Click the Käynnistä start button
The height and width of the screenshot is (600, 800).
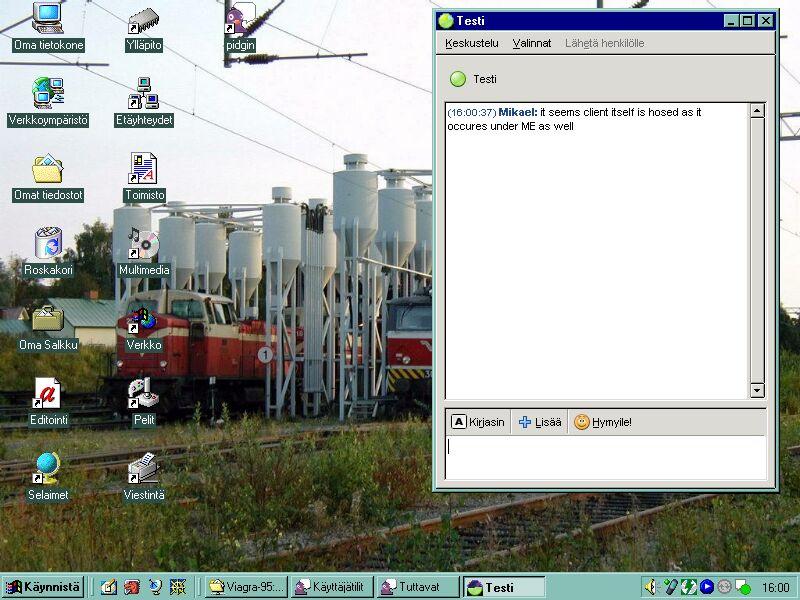coord(43,587)
